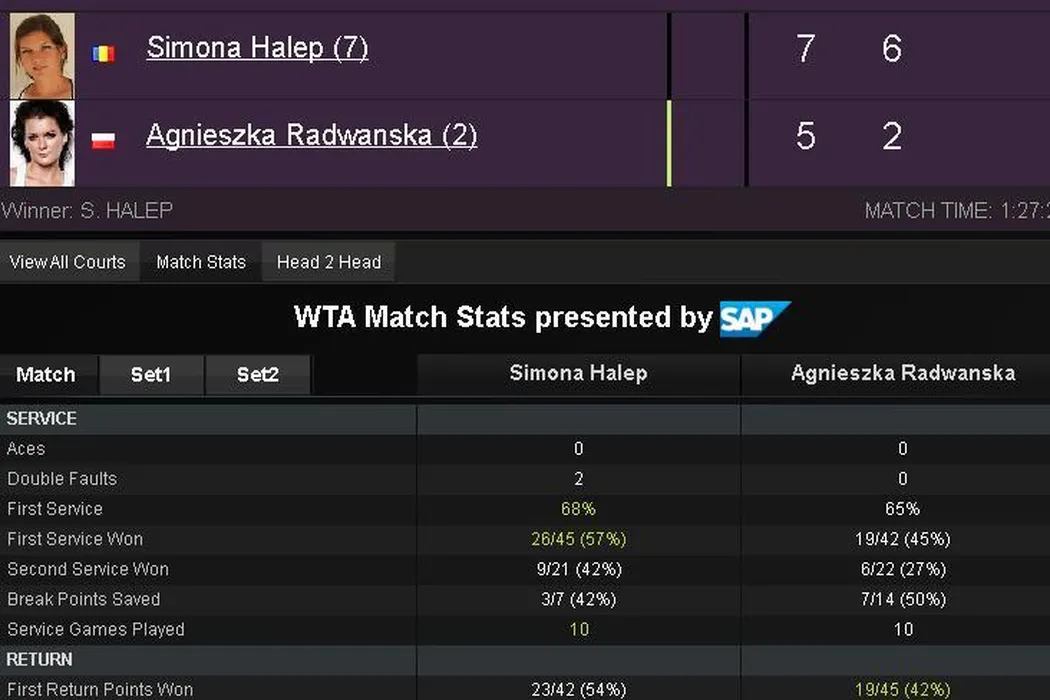The width and height of the screenshot is (1050, 700).
Task: Click the Romanian flag icon
Action: point(103,53)
